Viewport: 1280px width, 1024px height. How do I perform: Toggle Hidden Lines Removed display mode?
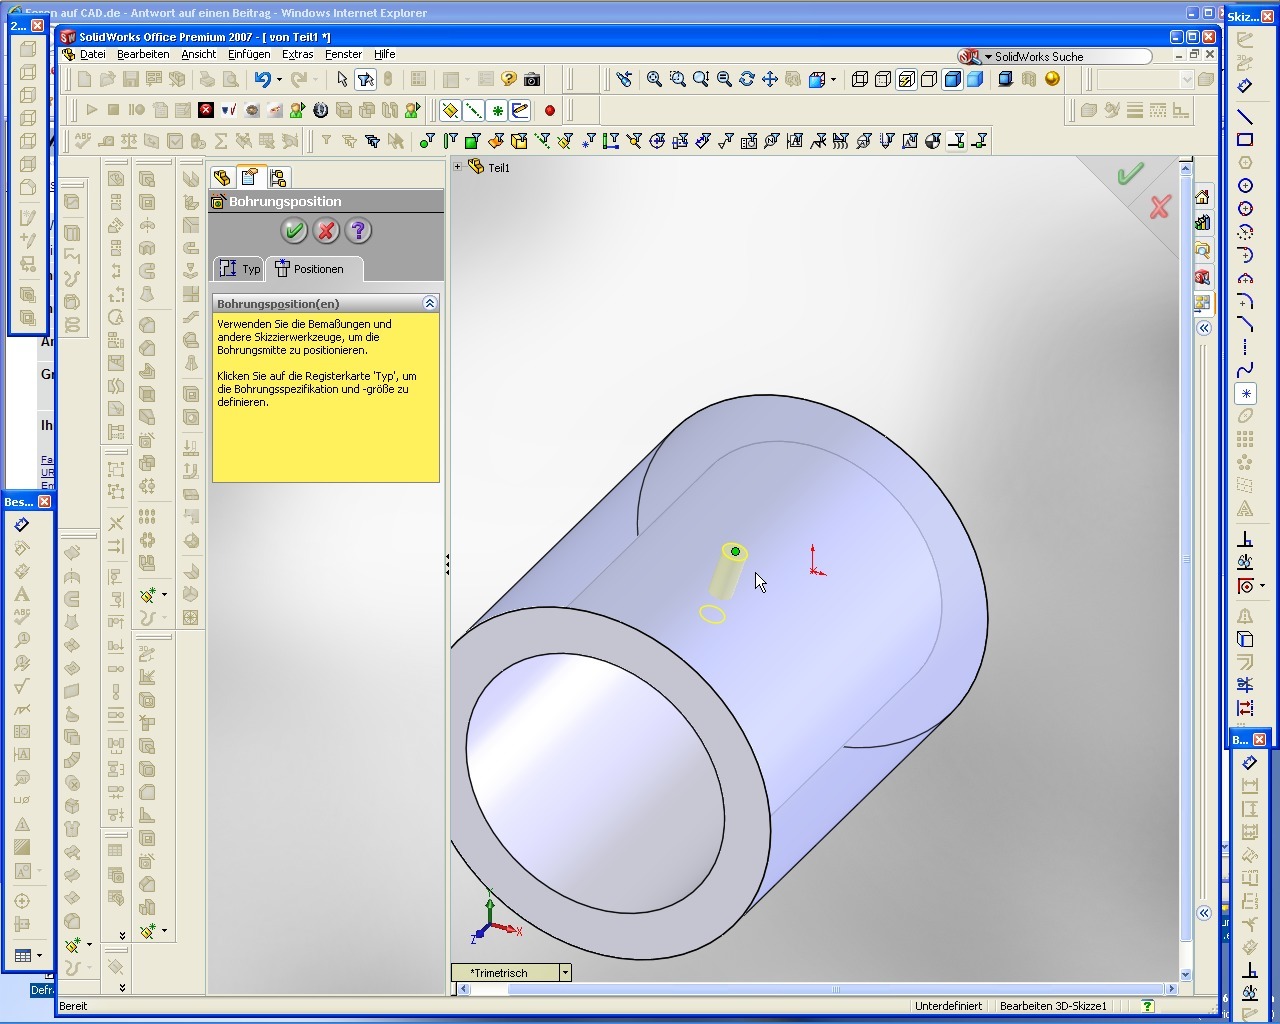pyautogui.click(x=929, y=79)
